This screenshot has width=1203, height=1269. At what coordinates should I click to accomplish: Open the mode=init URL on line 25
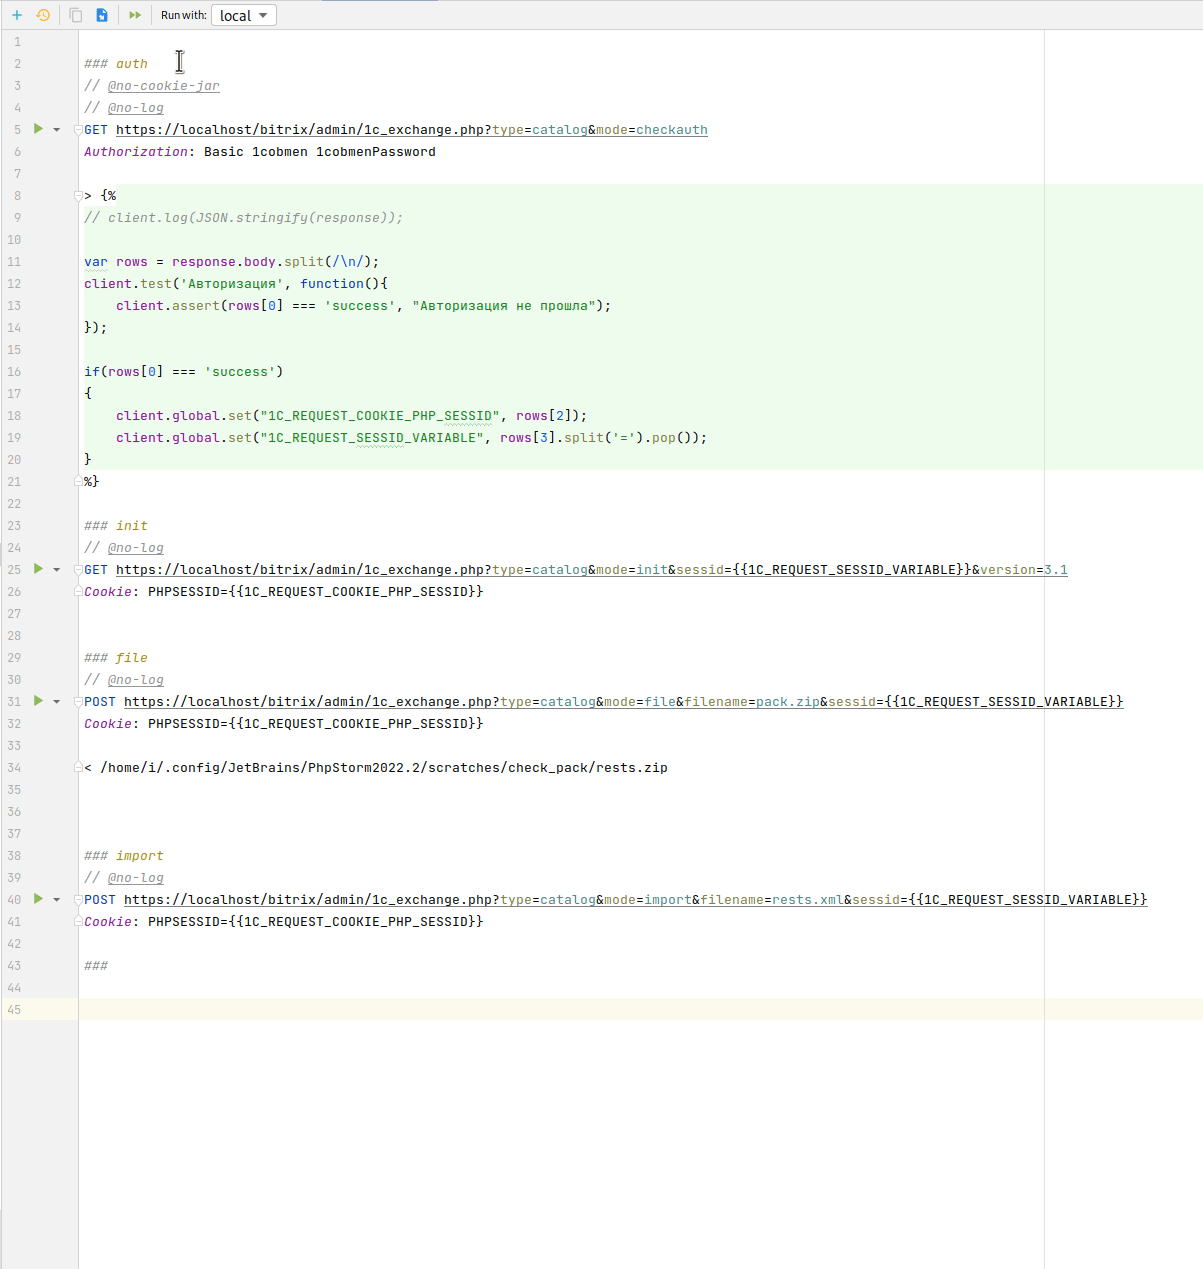592,570
